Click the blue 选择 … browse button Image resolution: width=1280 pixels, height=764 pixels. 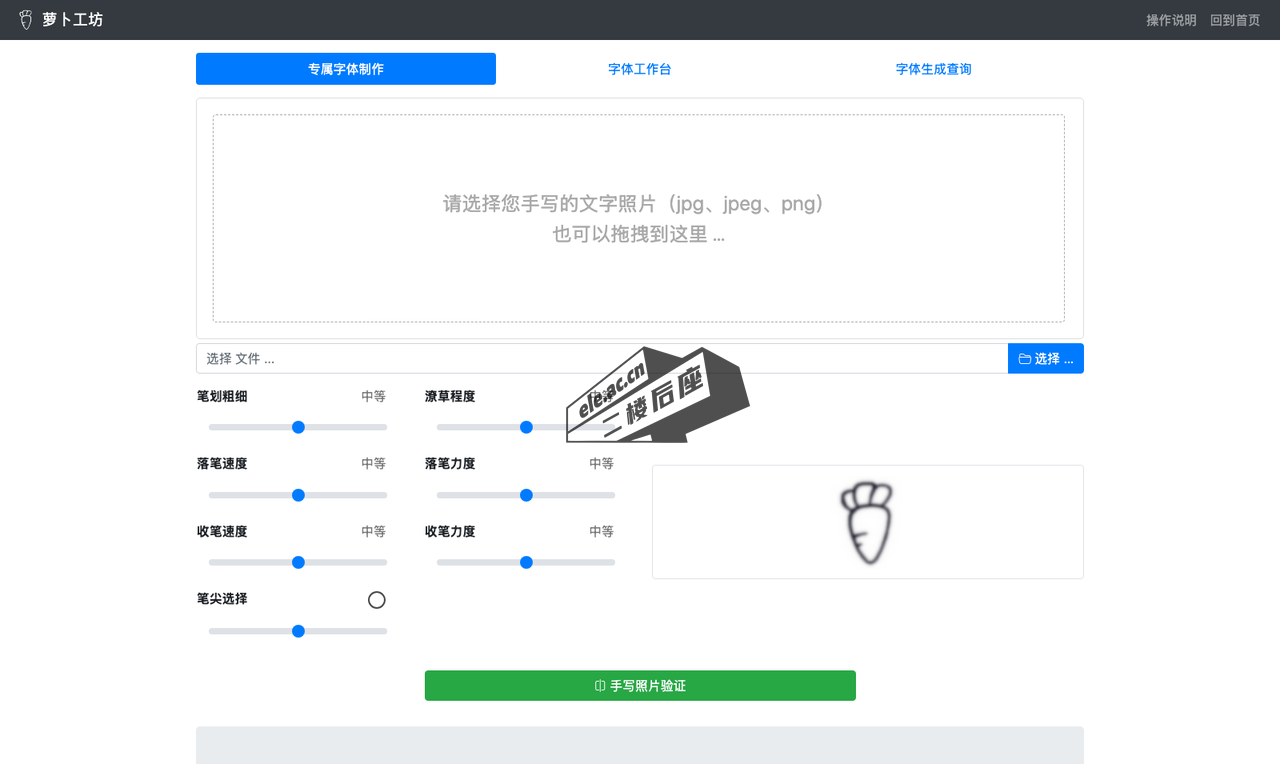[x=1046, y=358]
